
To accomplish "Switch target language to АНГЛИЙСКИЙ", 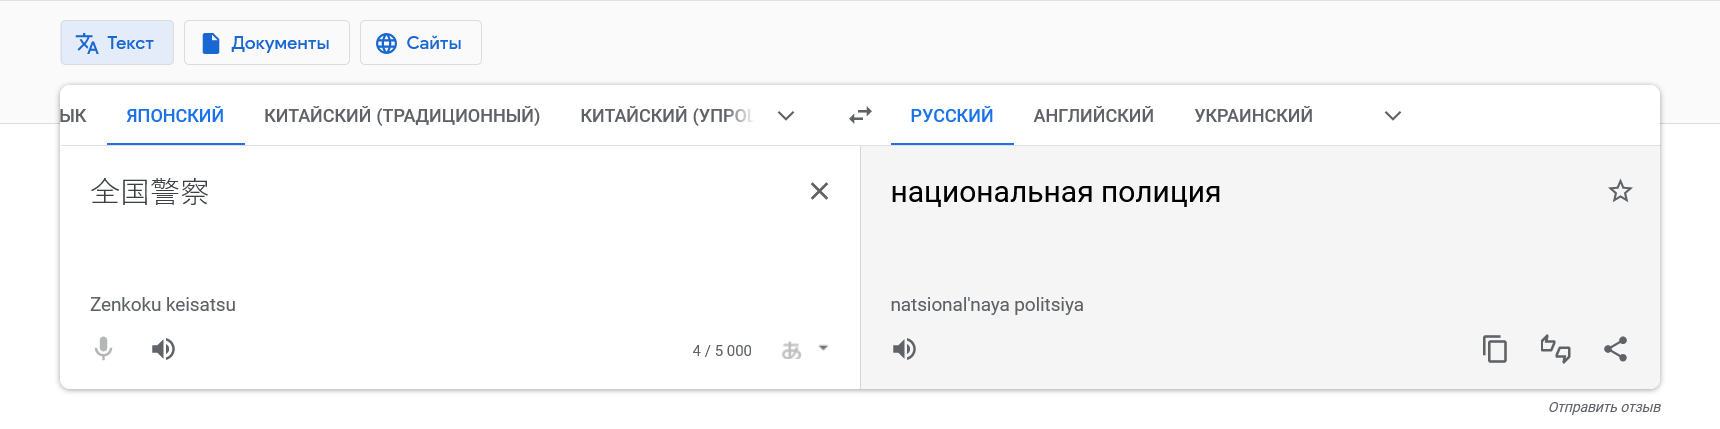I will [x=1093, y=116].
